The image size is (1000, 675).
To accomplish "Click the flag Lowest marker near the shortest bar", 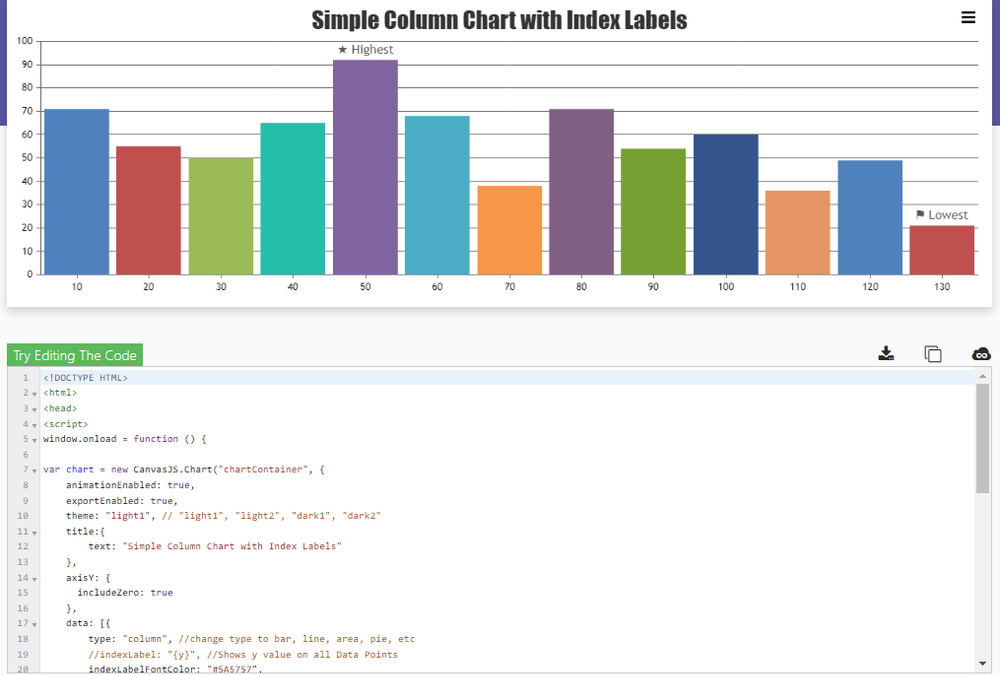I will [x=943, y=214].
